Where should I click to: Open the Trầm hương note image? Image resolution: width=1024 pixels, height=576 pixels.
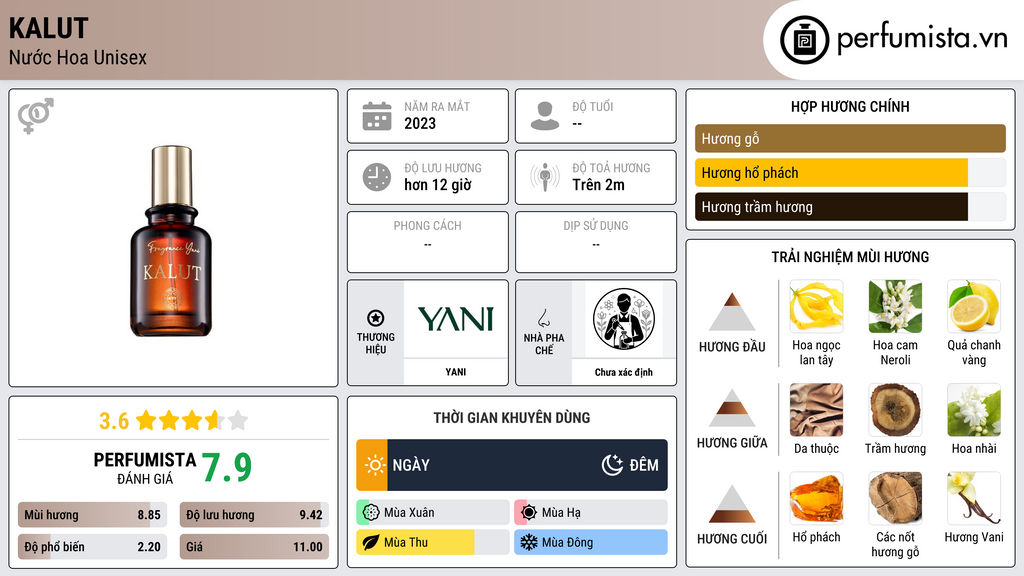point(895,410)
